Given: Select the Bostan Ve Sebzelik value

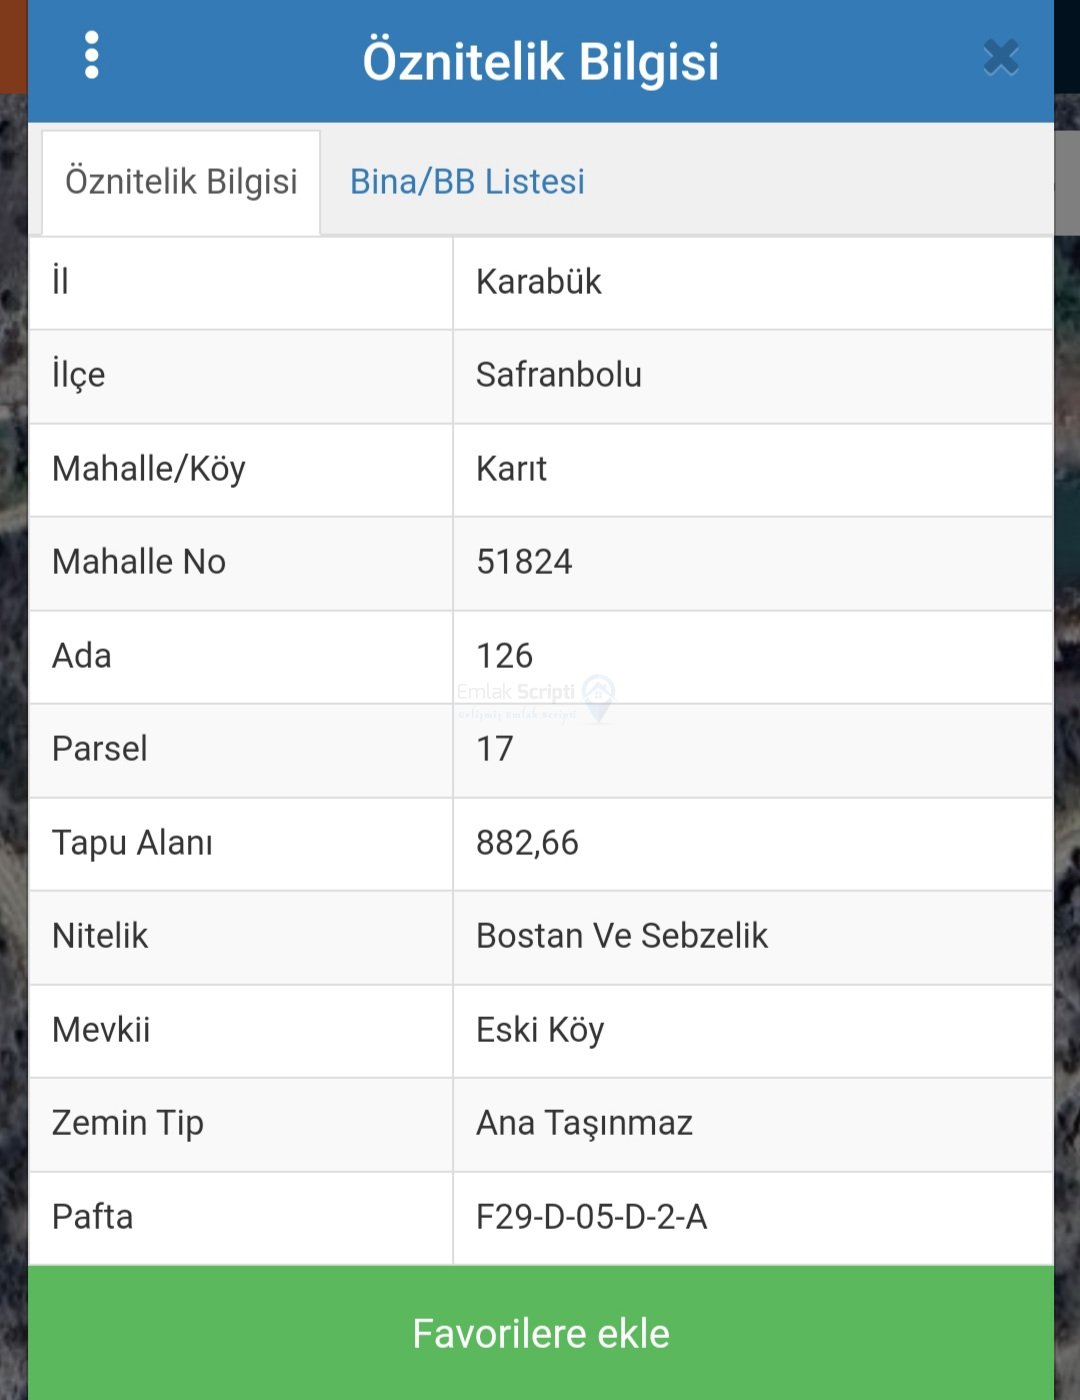Looking at the screenshot, I should 621,936.
